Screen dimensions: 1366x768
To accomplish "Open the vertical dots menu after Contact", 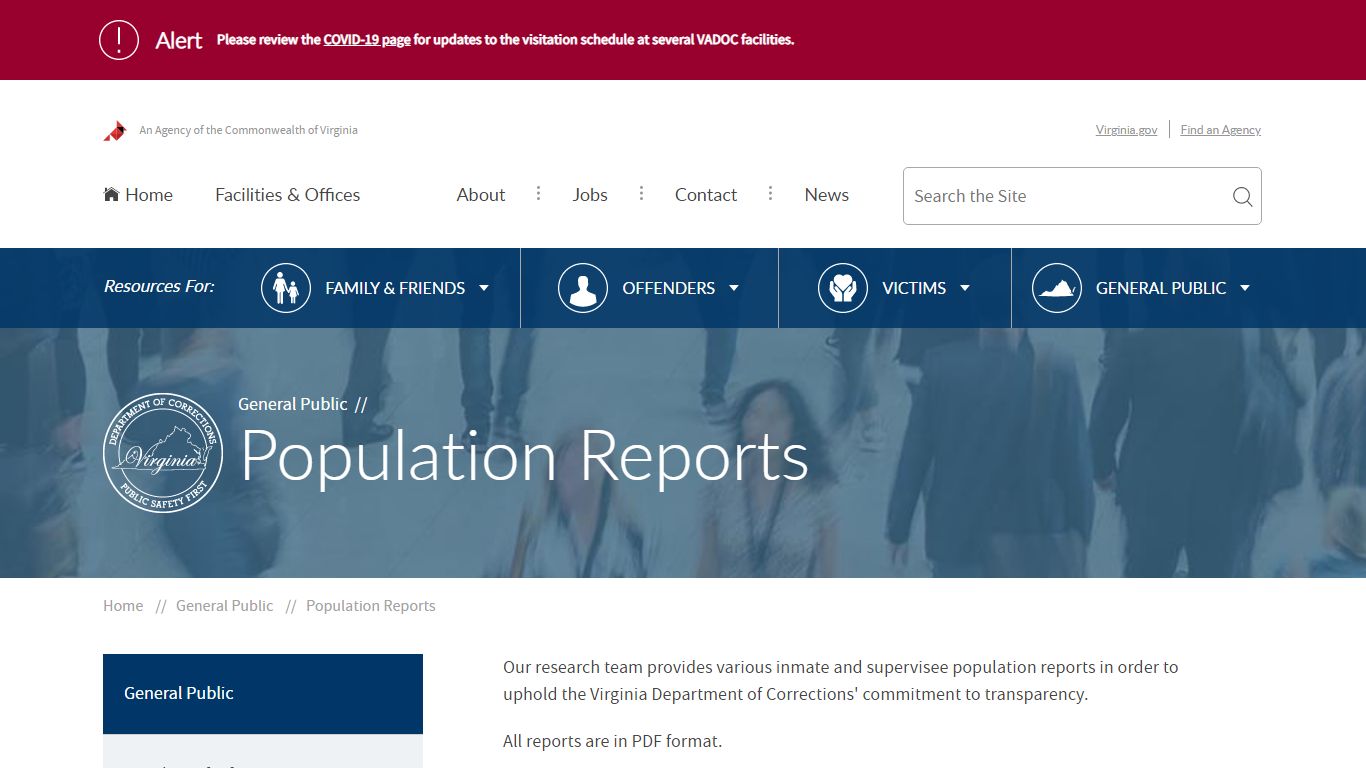I will click(x=770, y=193).
